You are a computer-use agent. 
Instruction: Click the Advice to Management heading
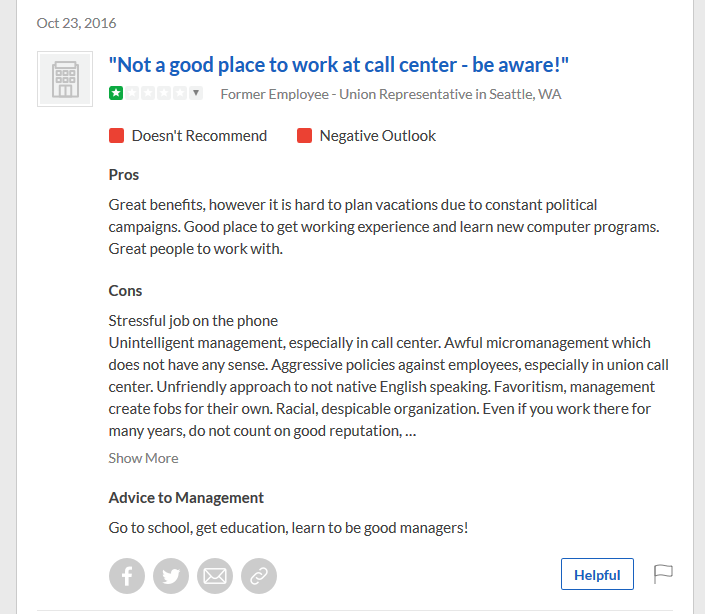click(x=186, y=498)
